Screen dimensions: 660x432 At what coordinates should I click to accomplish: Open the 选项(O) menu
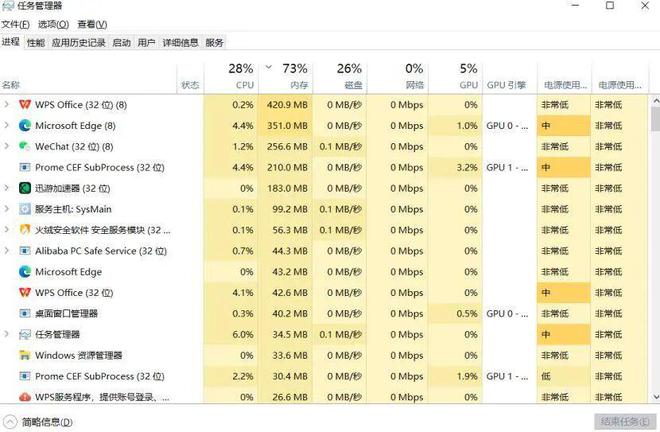tap(53, 24)
